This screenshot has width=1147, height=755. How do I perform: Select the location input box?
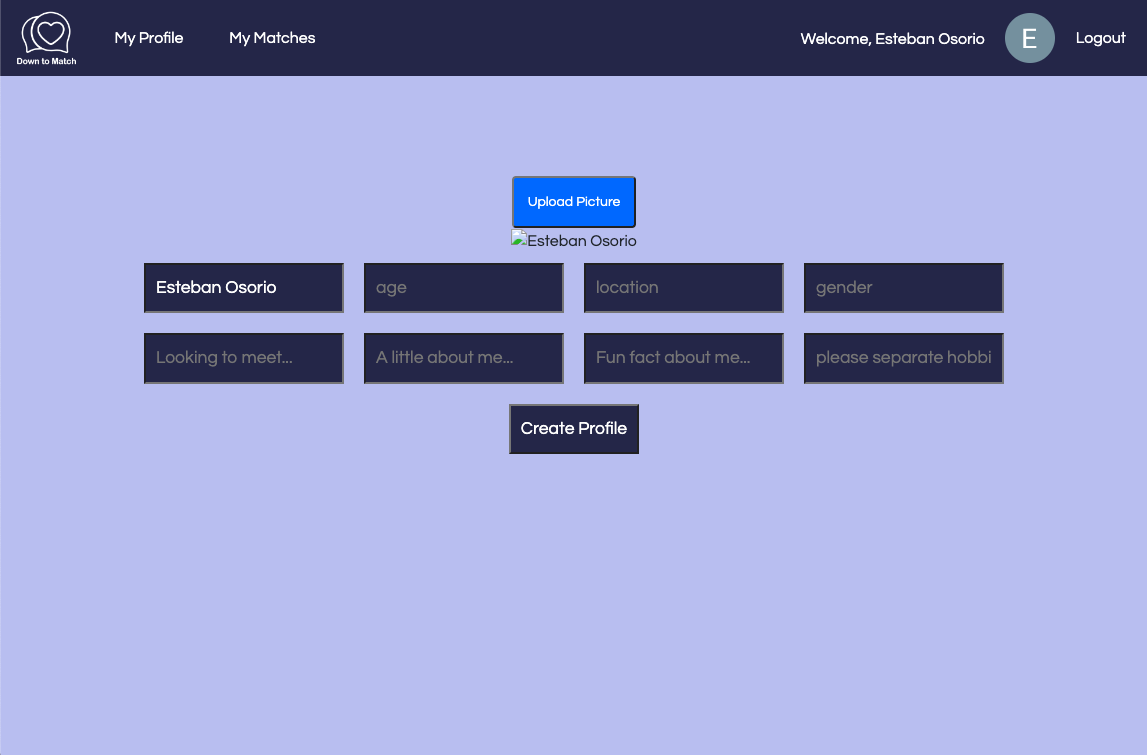[683, 287]
